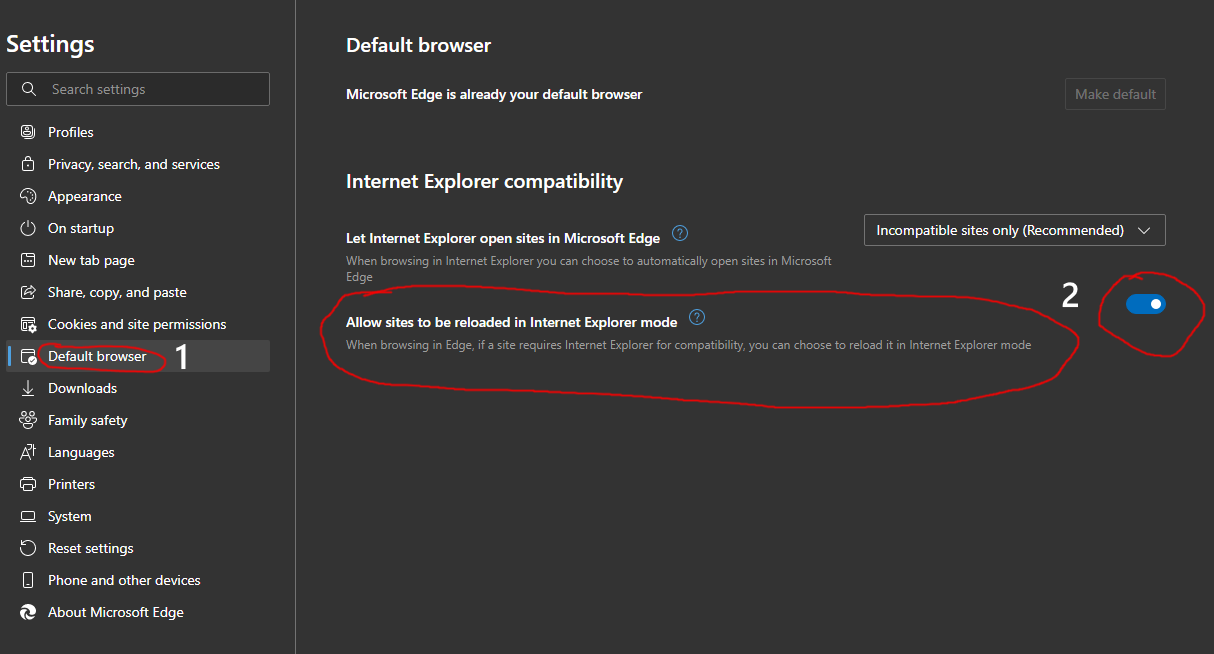The width and height of the screenshot is (1214, 654).
Task: Click the Cookies and site permissions icon
Action: point(28,324)
